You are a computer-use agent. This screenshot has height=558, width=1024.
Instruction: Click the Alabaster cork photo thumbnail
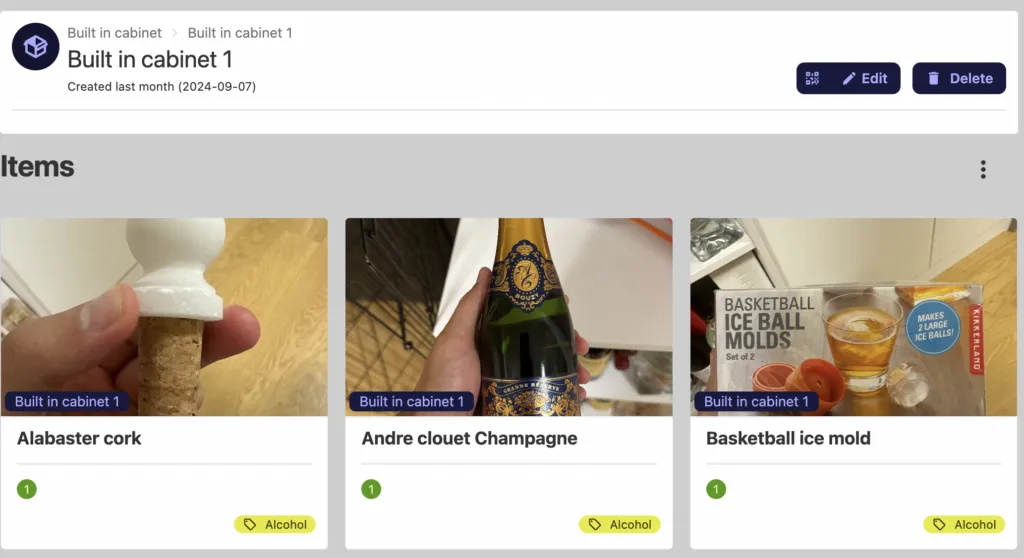pos(164,300)
